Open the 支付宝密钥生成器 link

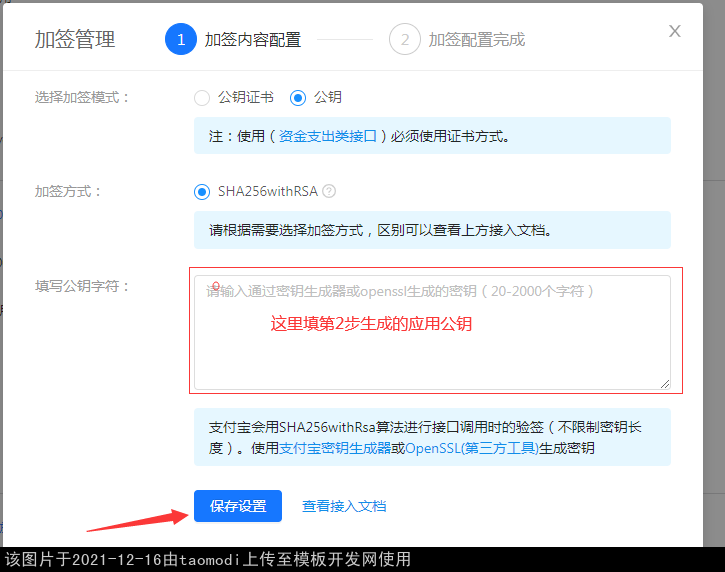[335, 448]
